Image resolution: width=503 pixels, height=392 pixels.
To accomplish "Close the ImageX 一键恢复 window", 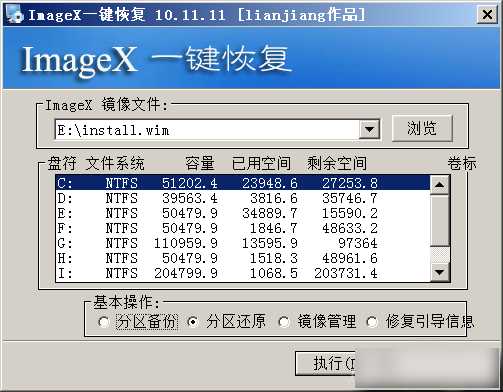I will pos(487,14).
